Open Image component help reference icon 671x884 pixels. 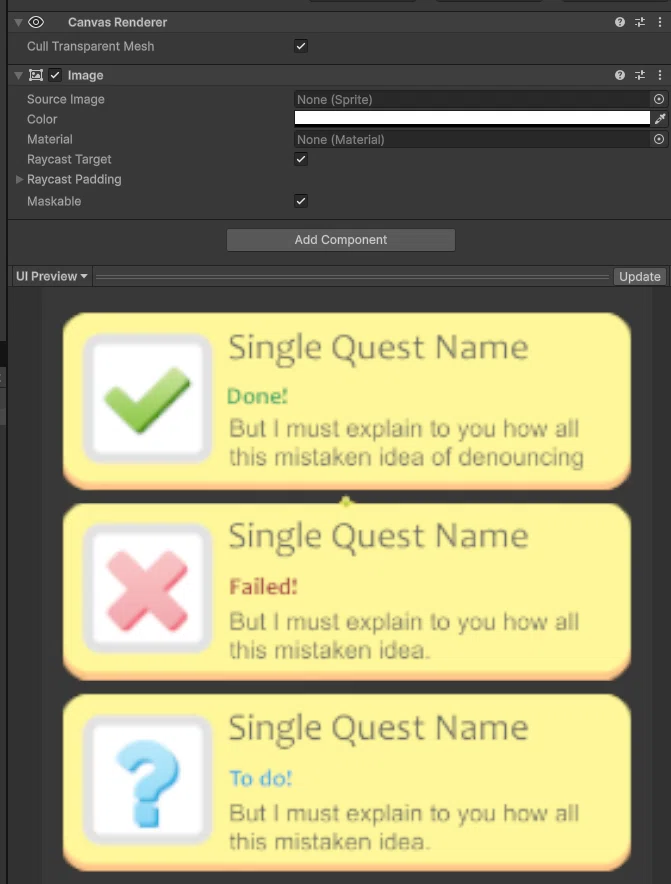[x=620, y=75]
